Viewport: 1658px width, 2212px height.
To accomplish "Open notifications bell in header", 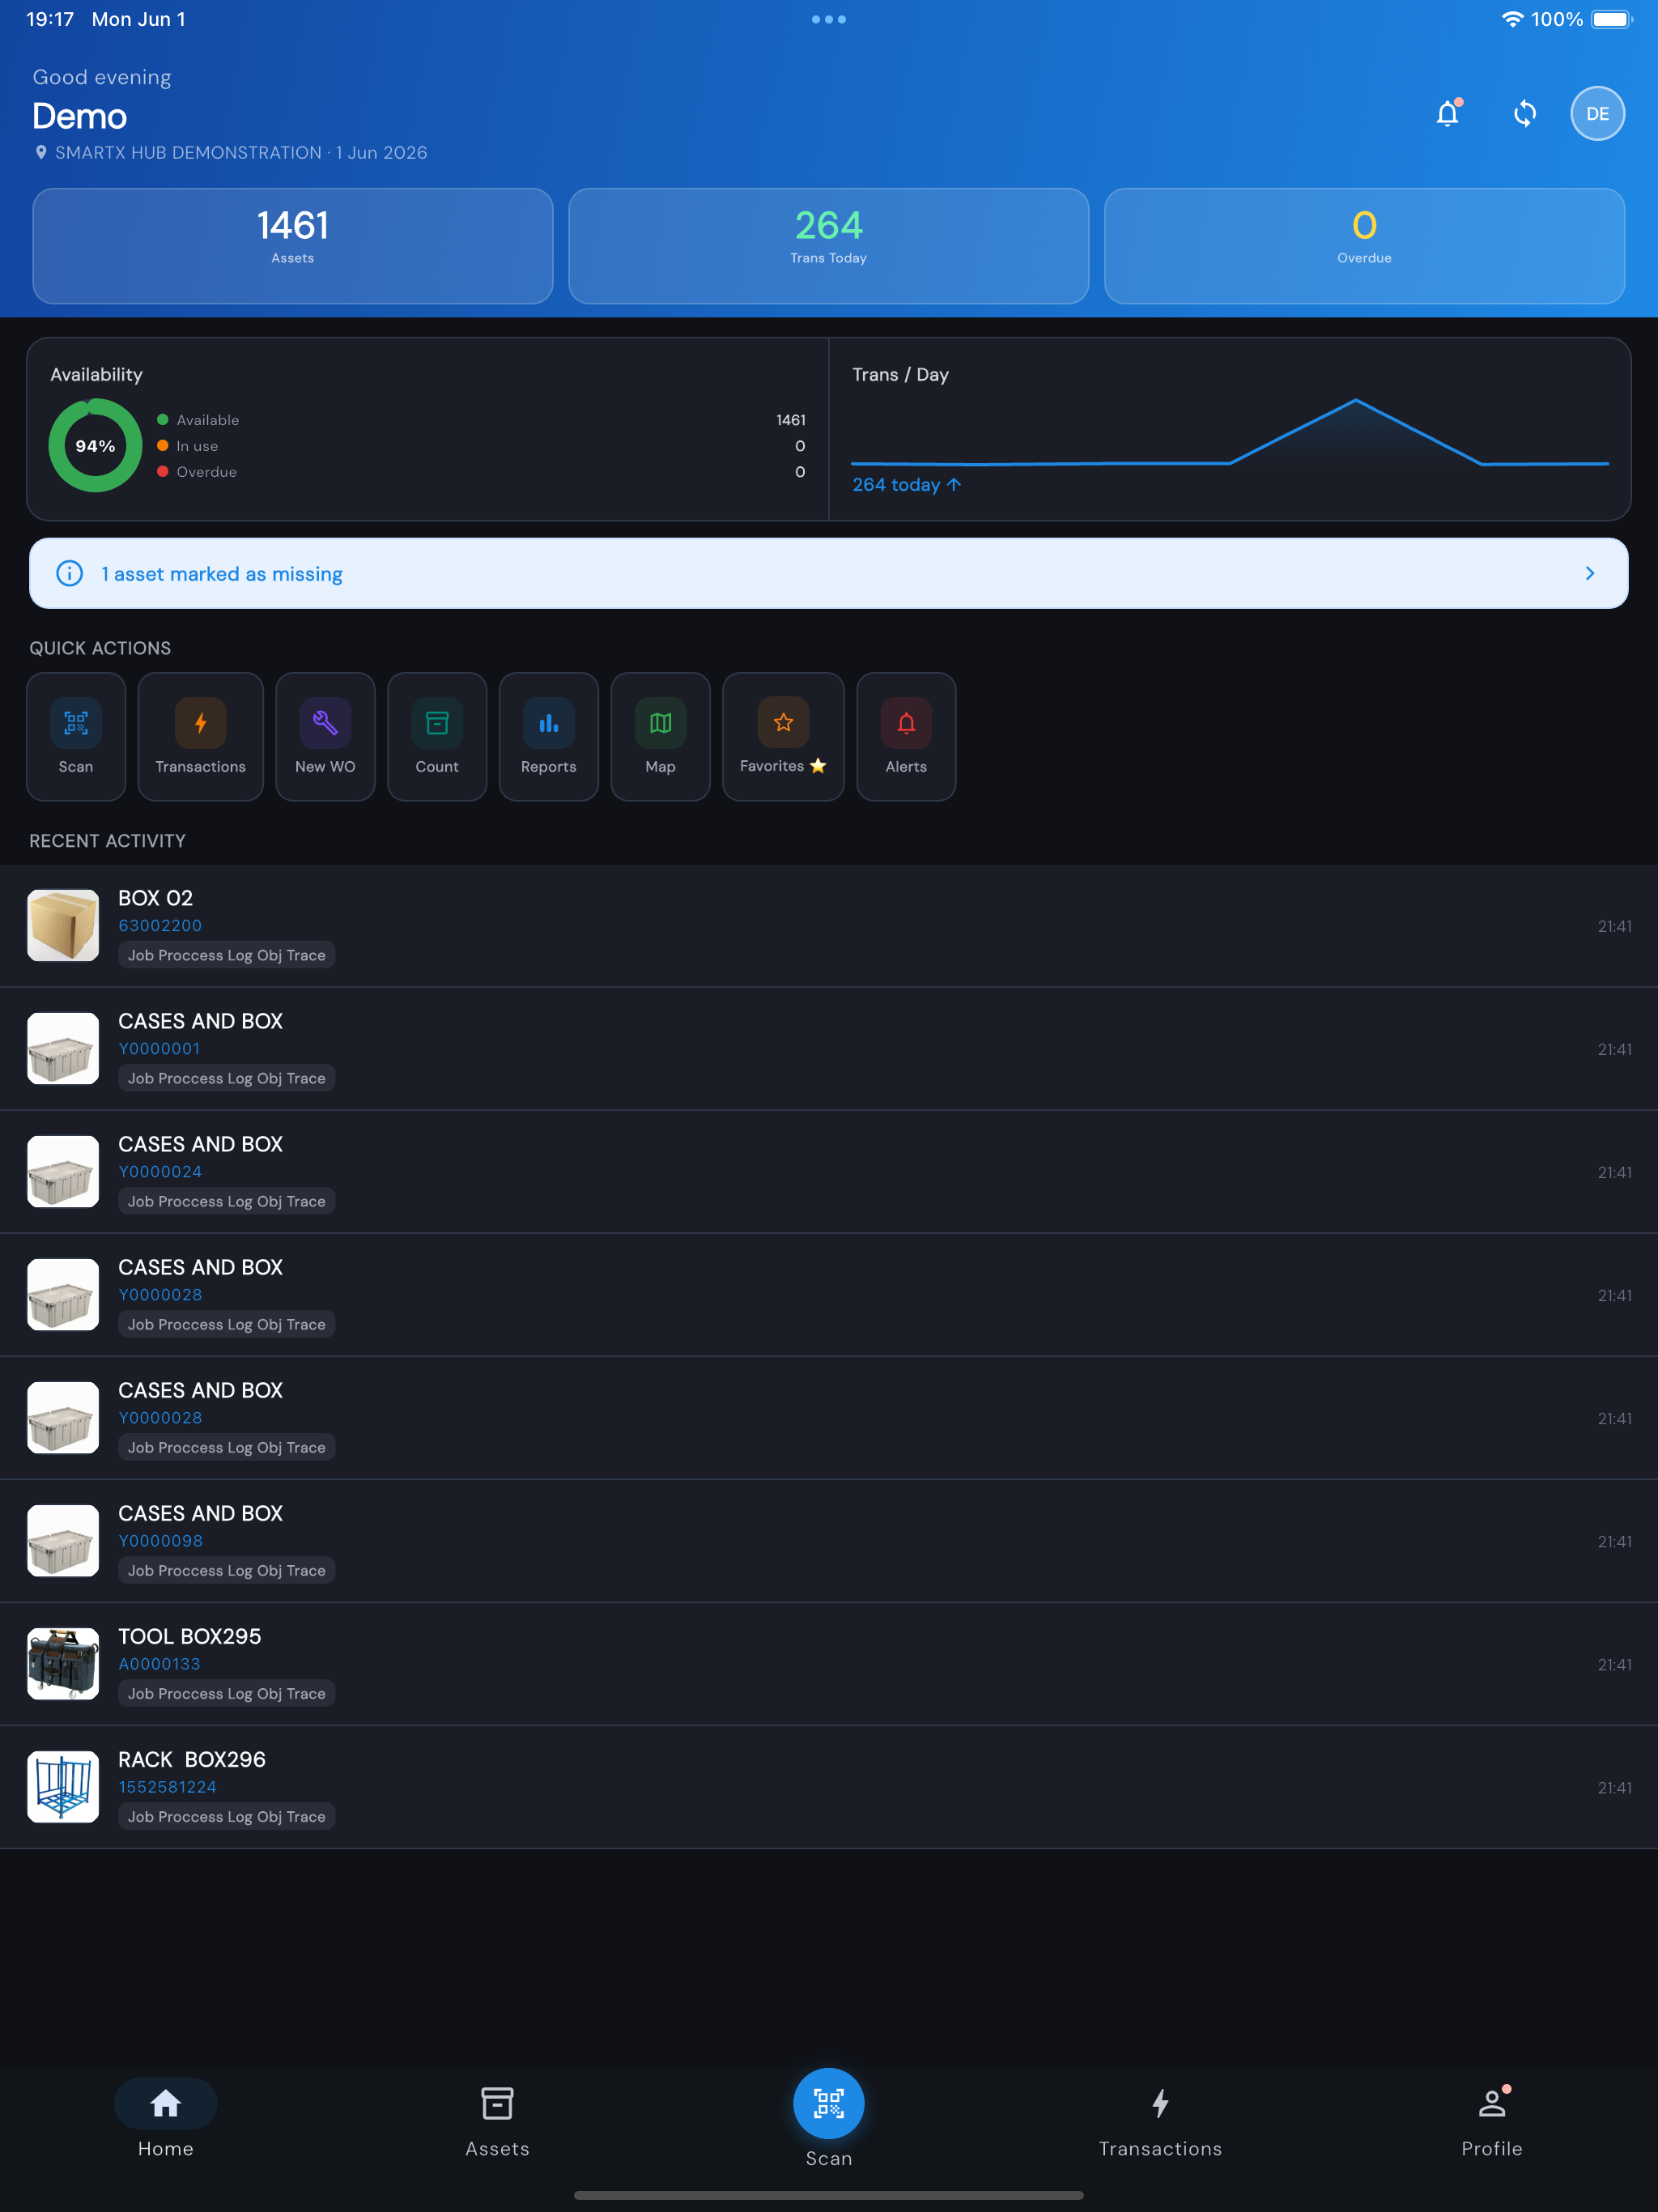I will pyautogui.click(x=1447, y=114).
